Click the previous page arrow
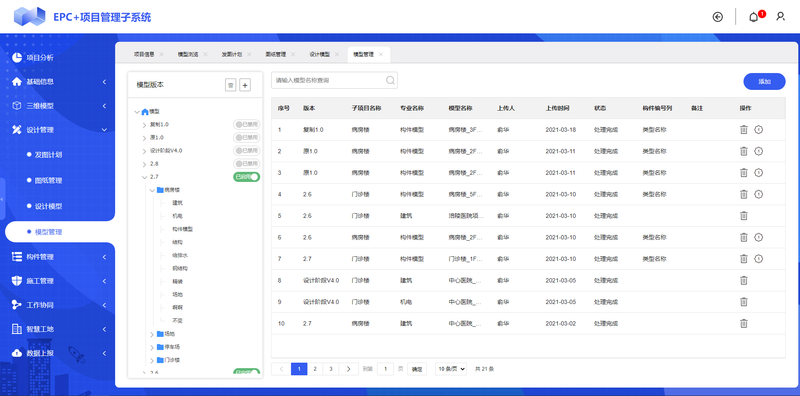800x396 pixels. click(281, 369)
